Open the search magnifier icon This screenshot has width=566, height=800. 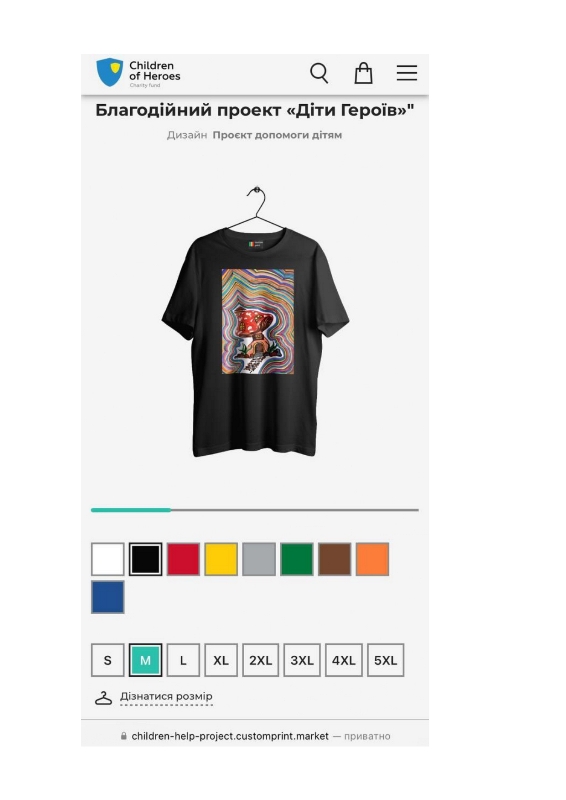click(319, 73)
